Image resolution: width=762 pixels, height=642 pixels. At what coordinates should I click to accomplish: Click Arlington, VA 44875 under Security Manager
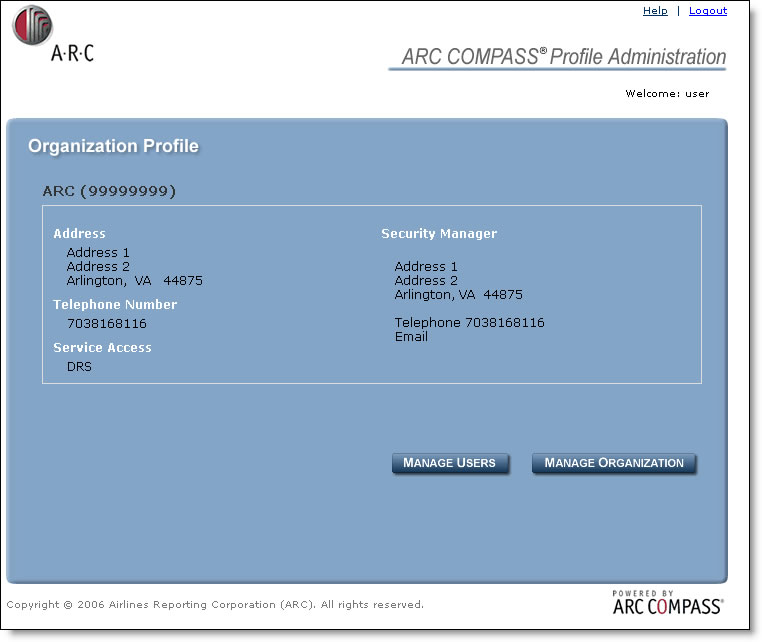point(459,295)
